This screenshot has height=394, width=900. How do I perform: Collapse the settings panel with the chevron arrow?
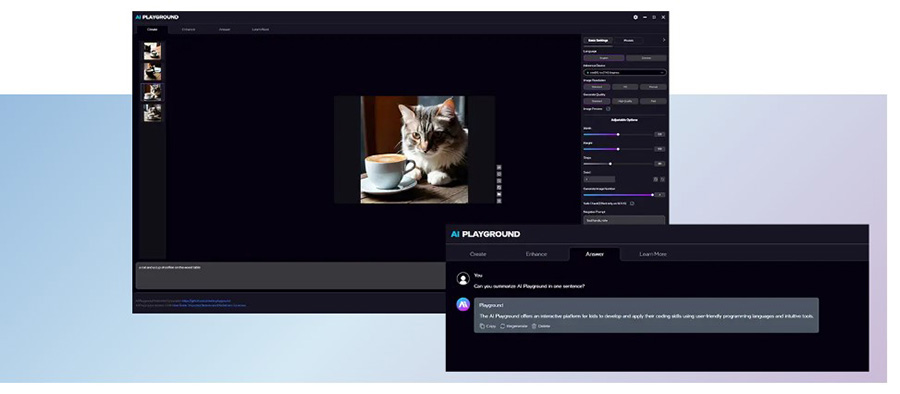pos(664,40)
